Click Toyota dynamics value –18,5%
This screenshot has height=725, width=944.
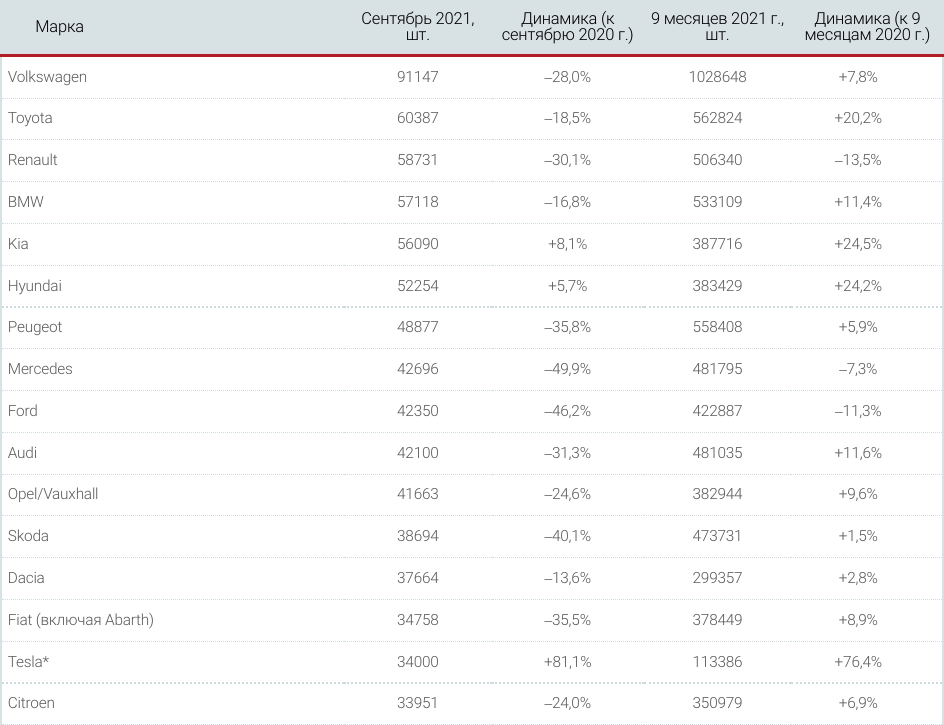coord(567,118)
